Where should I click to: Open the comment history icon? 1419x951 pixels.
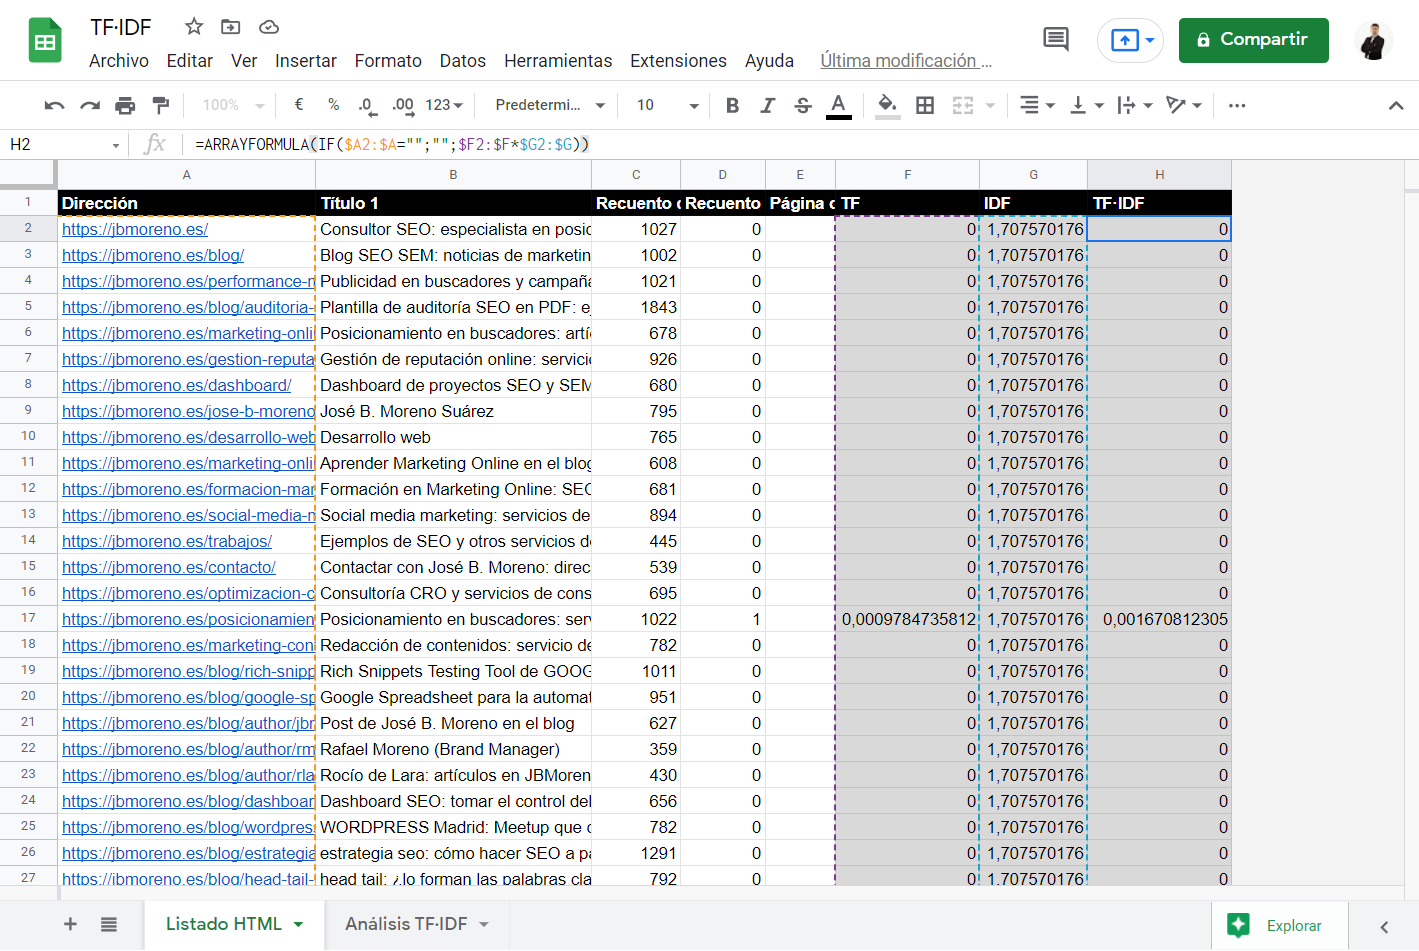point(1055,40)
